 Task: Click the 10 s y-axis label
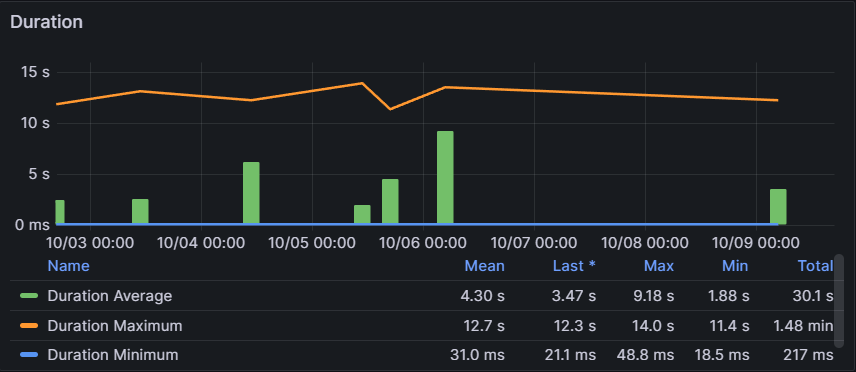35,123
